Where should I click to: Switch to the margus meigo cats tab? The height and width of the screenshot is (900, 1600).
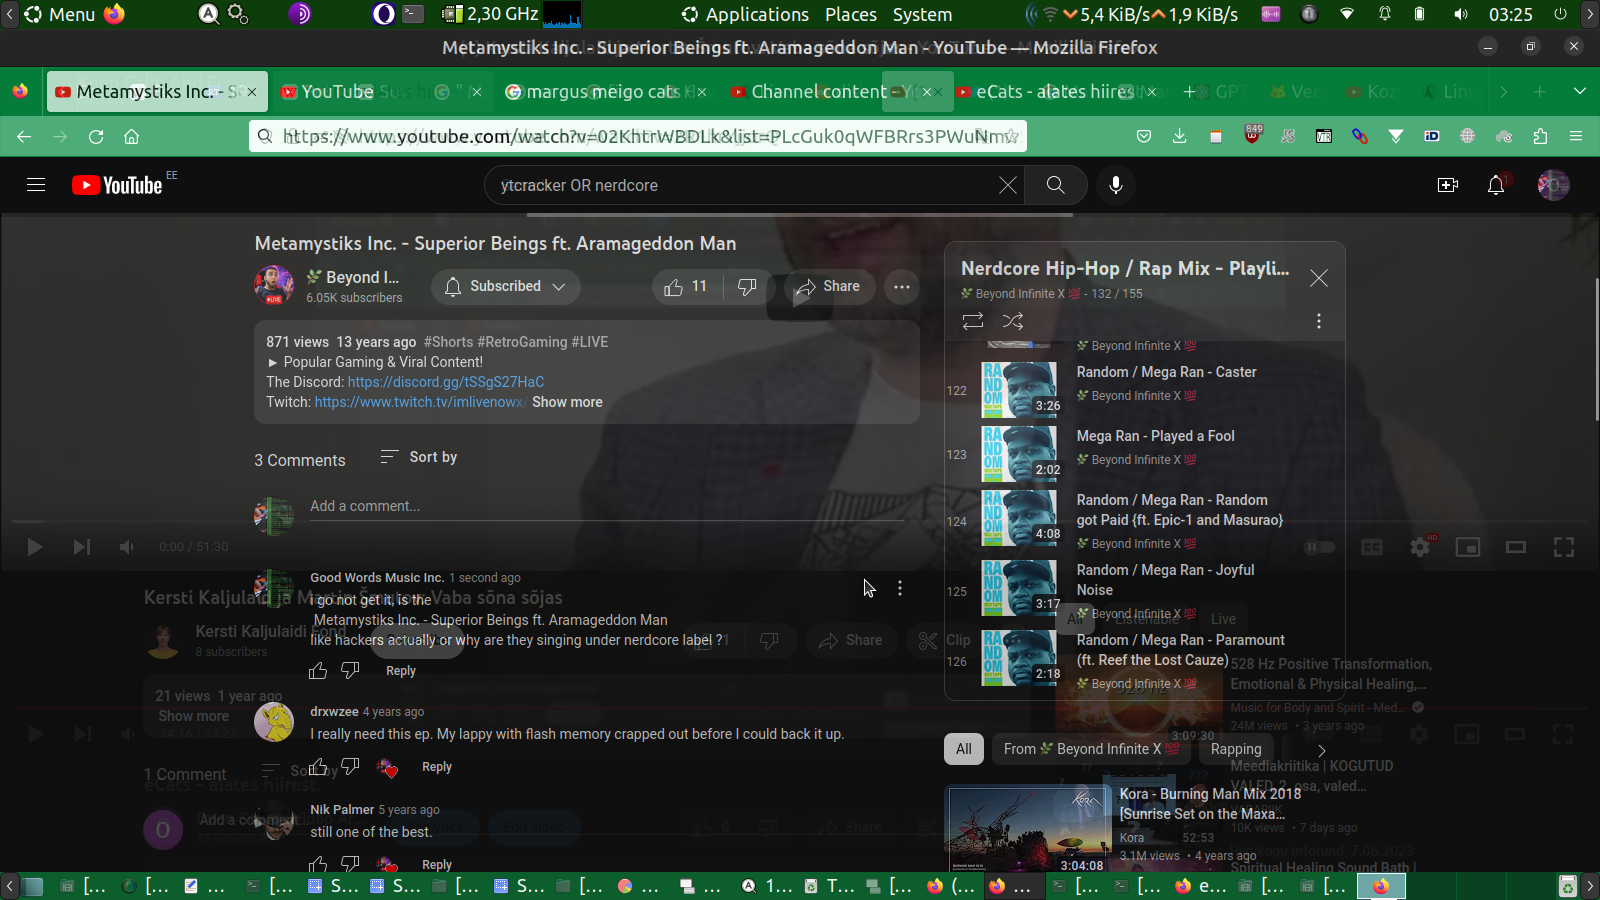pos(605,92)
